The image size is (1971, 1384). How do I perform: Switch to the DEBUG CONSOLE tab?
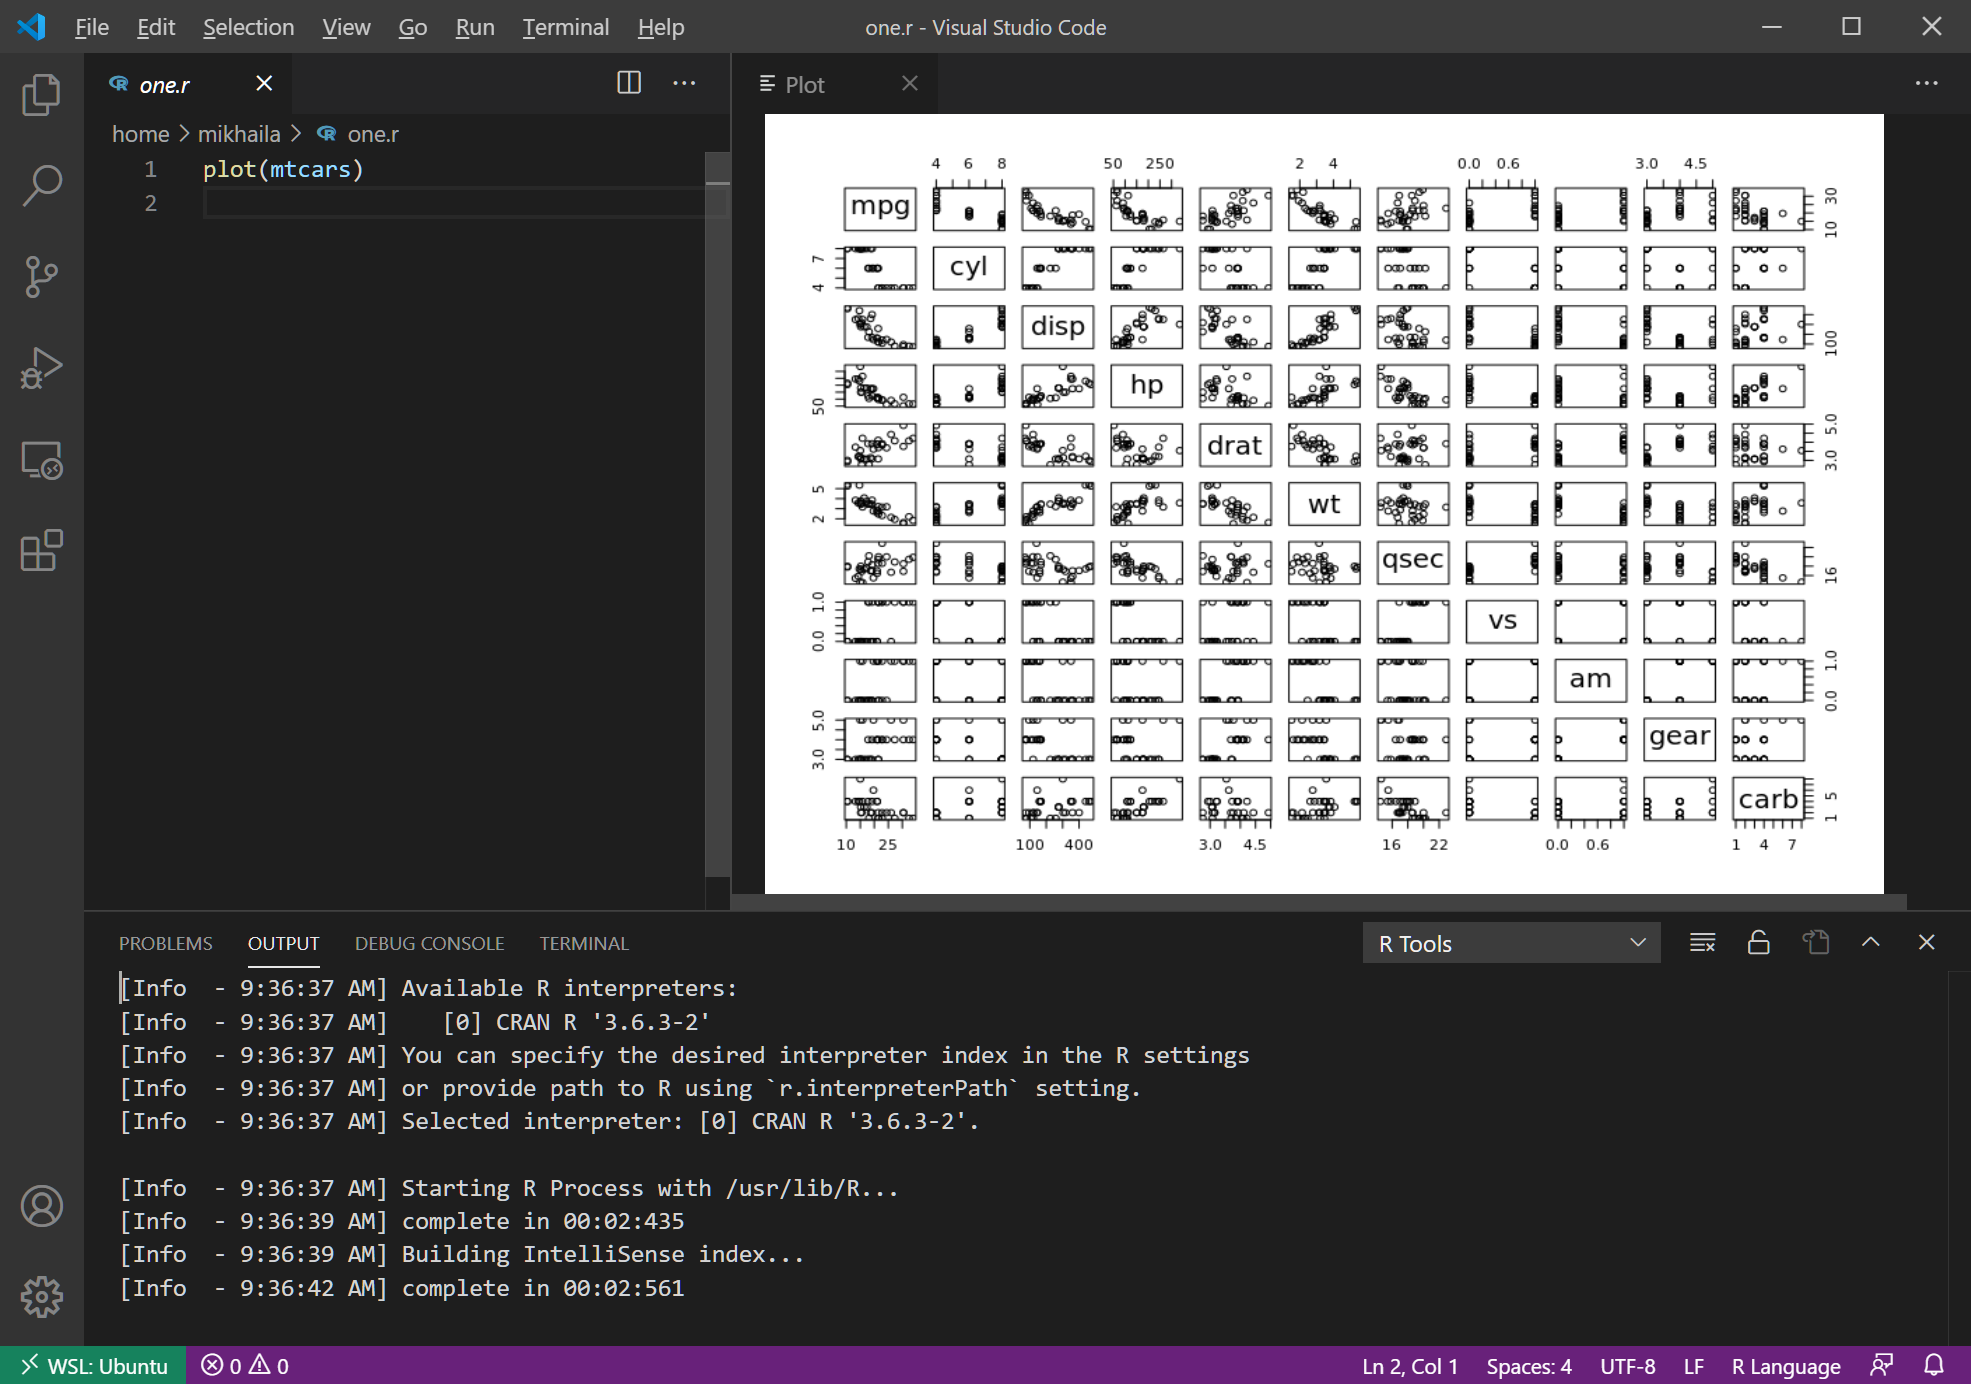click(x=429, y=942)
